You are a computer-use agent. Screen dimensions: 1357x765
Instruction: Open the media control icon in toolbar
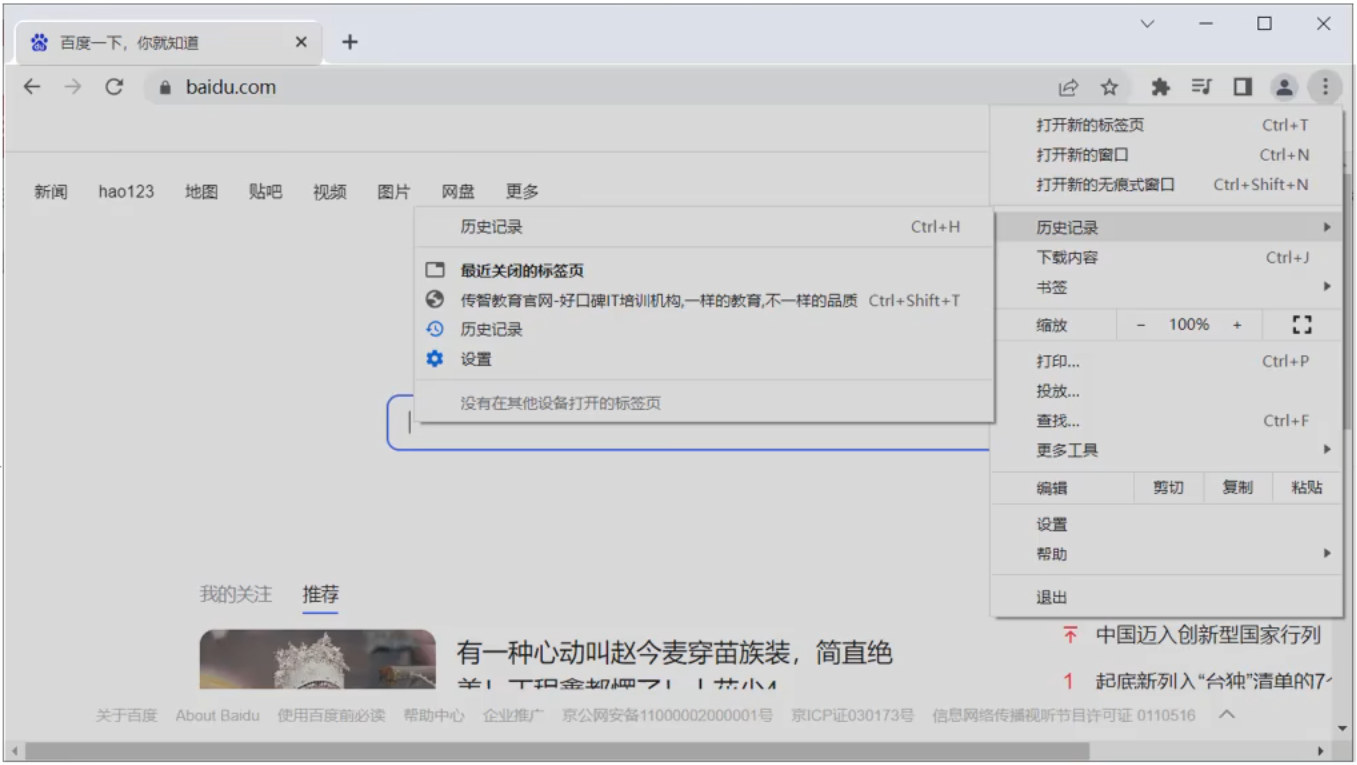pyautogui.click(x=1201, y=87)
